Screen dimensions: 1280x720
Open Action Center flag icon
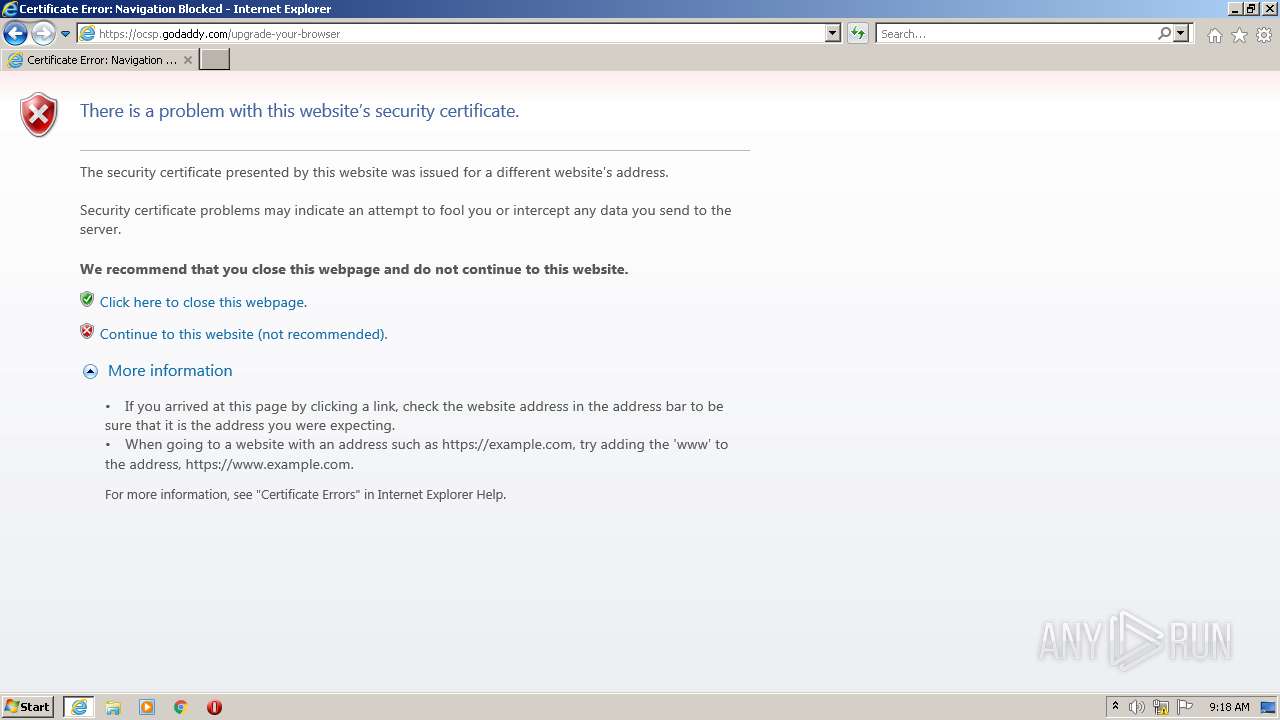(1185, 707)
